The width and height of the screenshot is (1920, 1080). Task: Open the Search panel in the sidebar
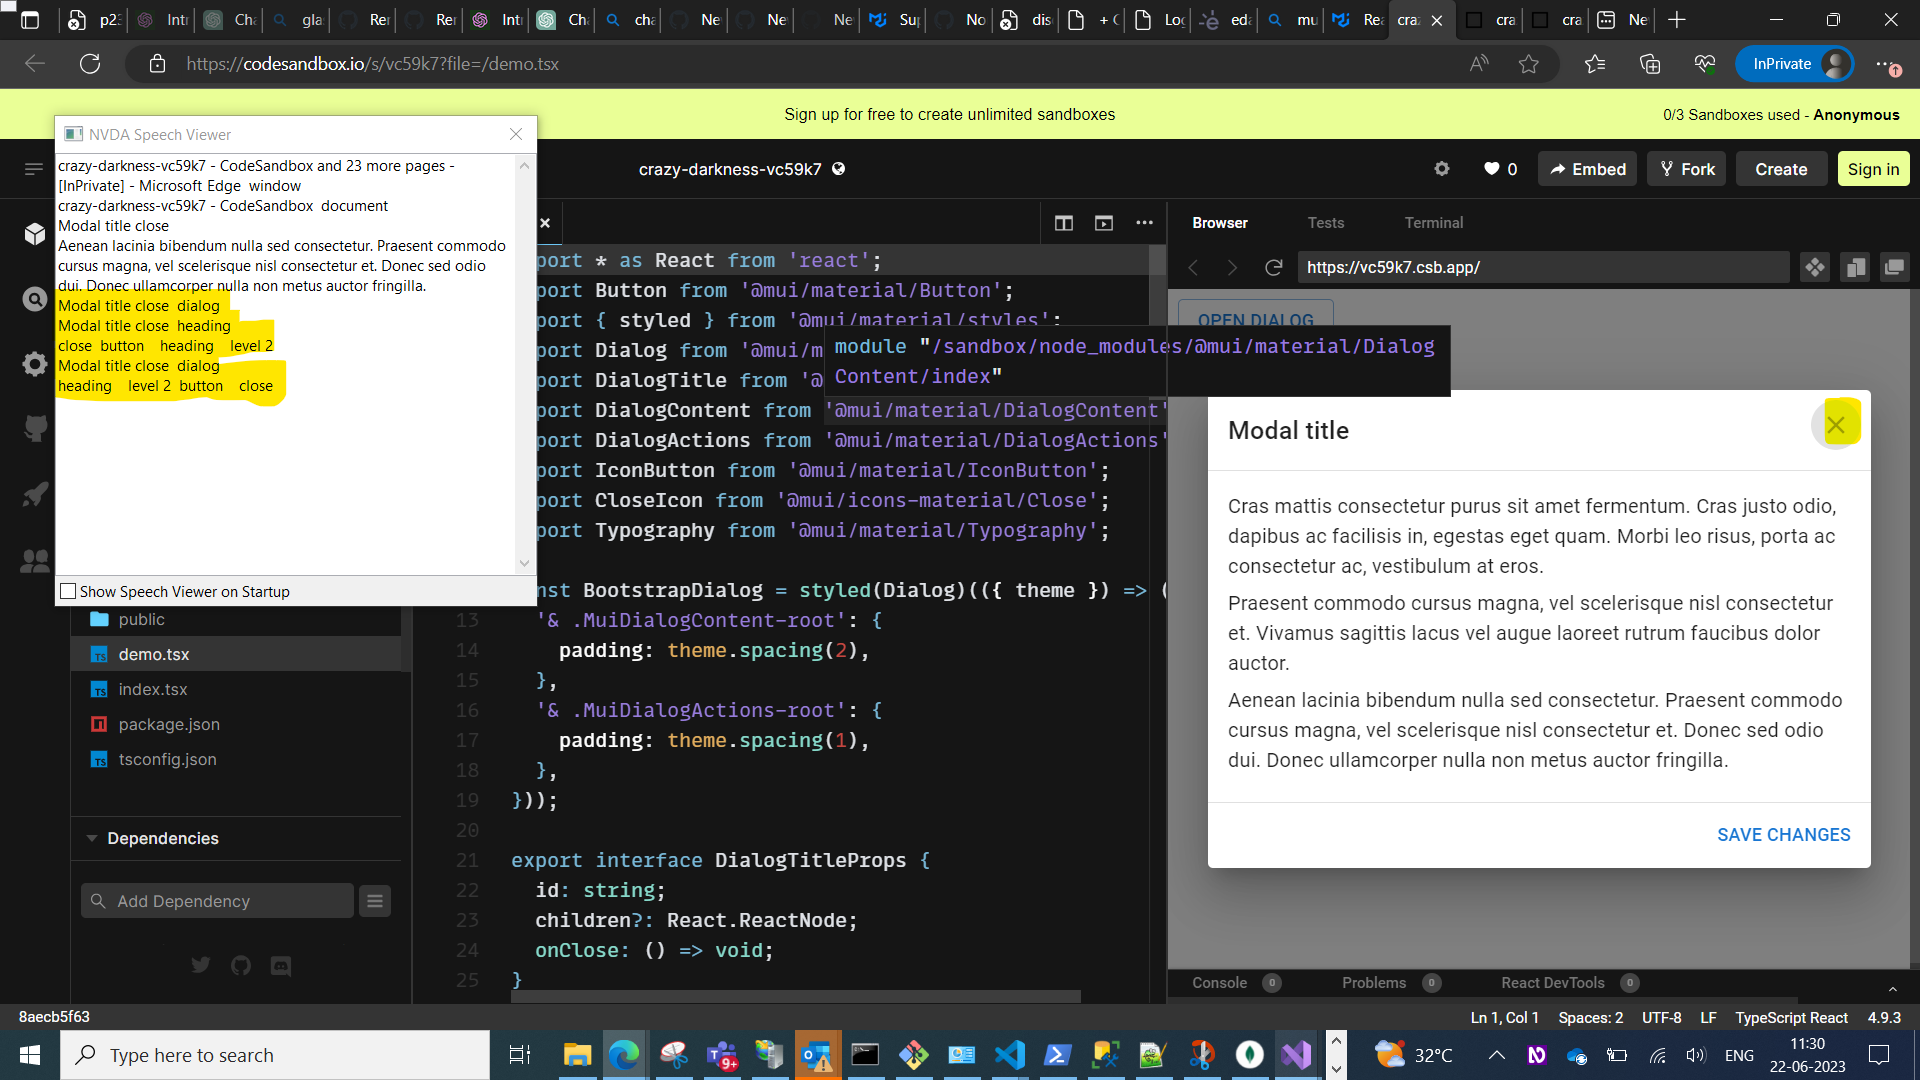[34, 298]
